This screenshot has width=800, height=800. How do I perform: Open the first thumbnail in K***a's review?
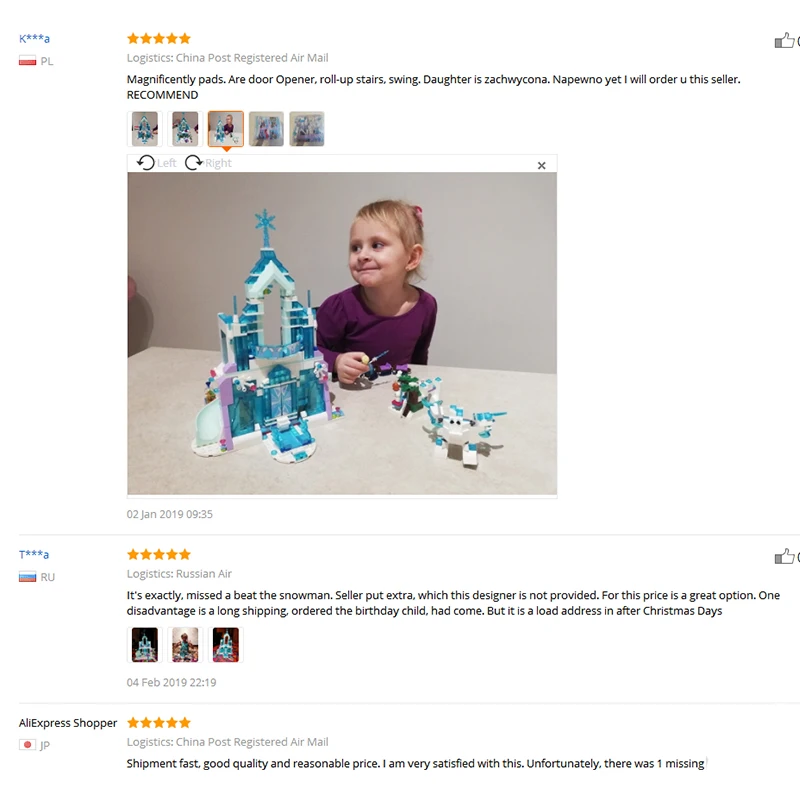144,129
